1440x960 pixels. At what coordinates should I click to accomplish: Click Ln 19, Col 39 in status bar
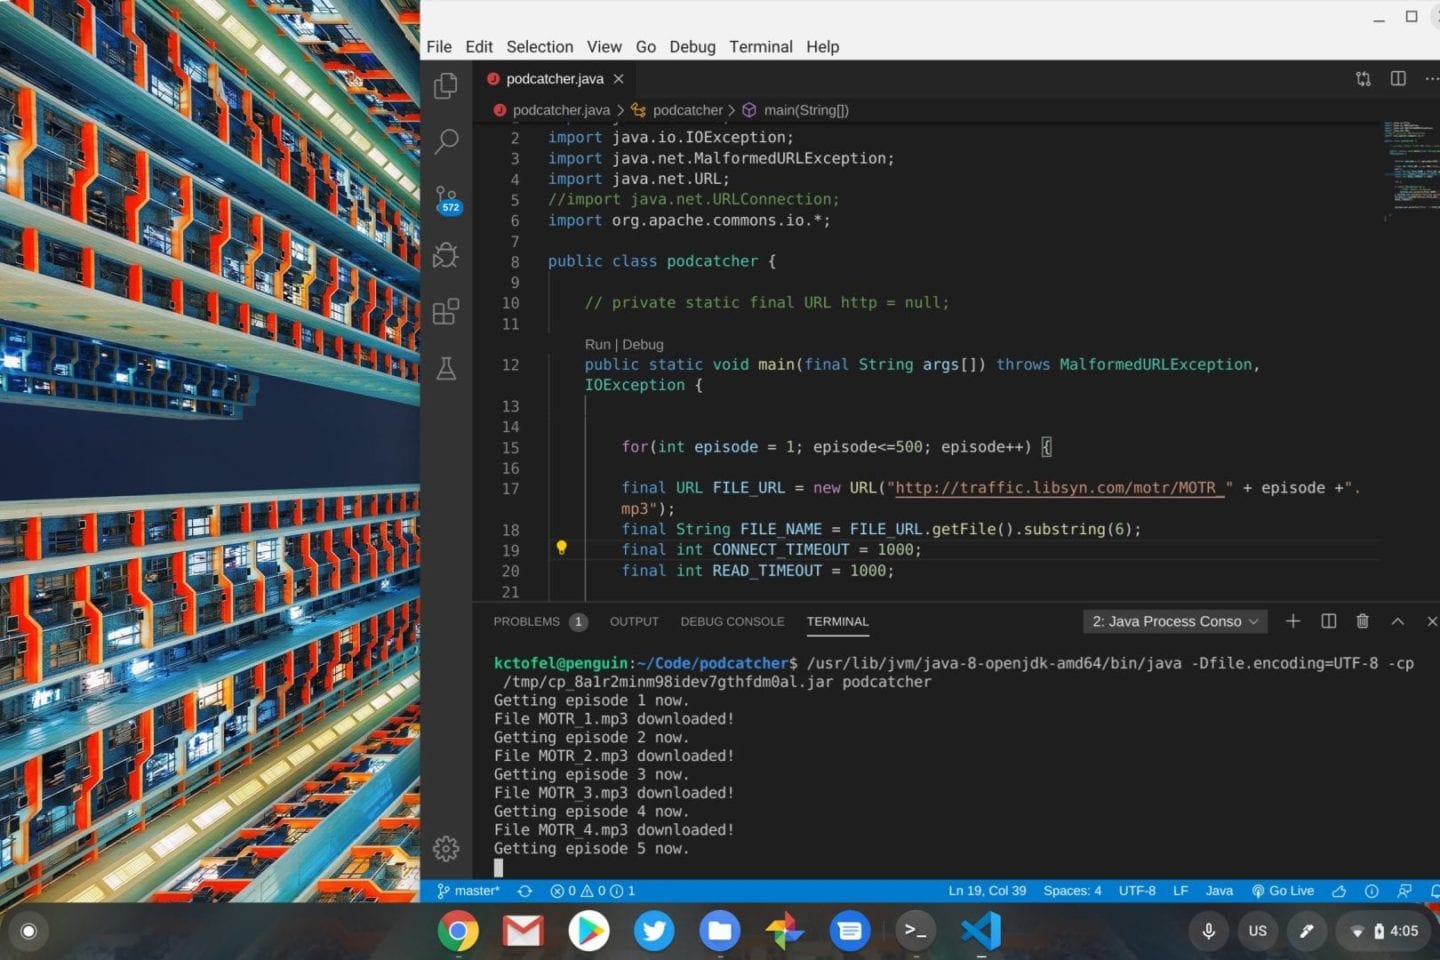pos(987,891)
